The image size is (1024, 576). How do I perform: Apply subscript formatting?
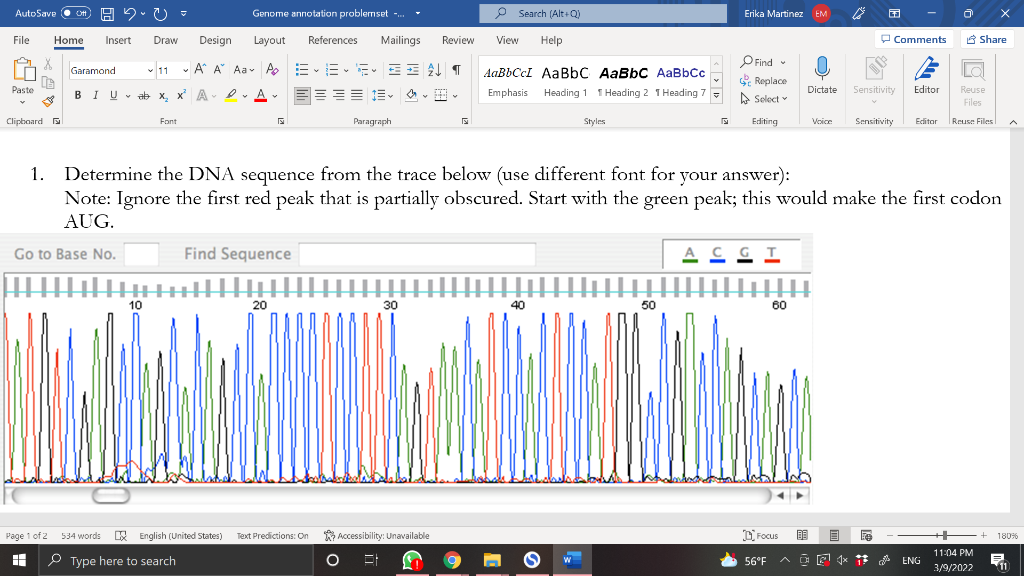click(163, 96)
